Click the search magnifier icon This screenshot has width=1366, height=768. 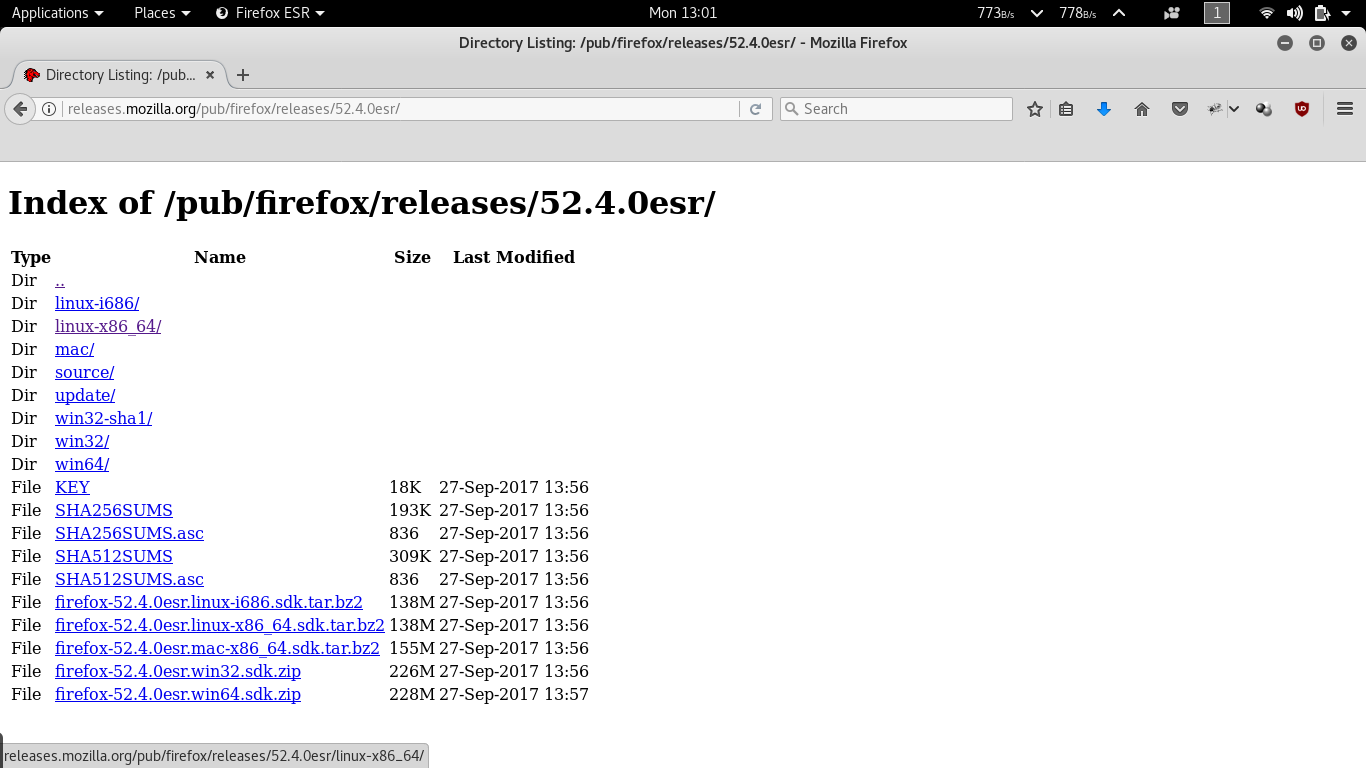tap(791, 109)
